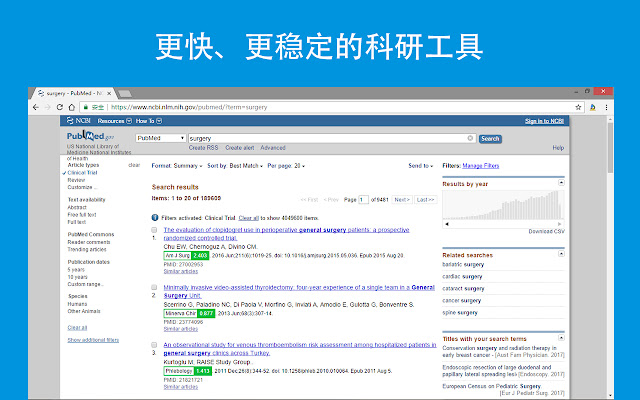Select the surgery - PubMed tab

click(x=73, y=93)
